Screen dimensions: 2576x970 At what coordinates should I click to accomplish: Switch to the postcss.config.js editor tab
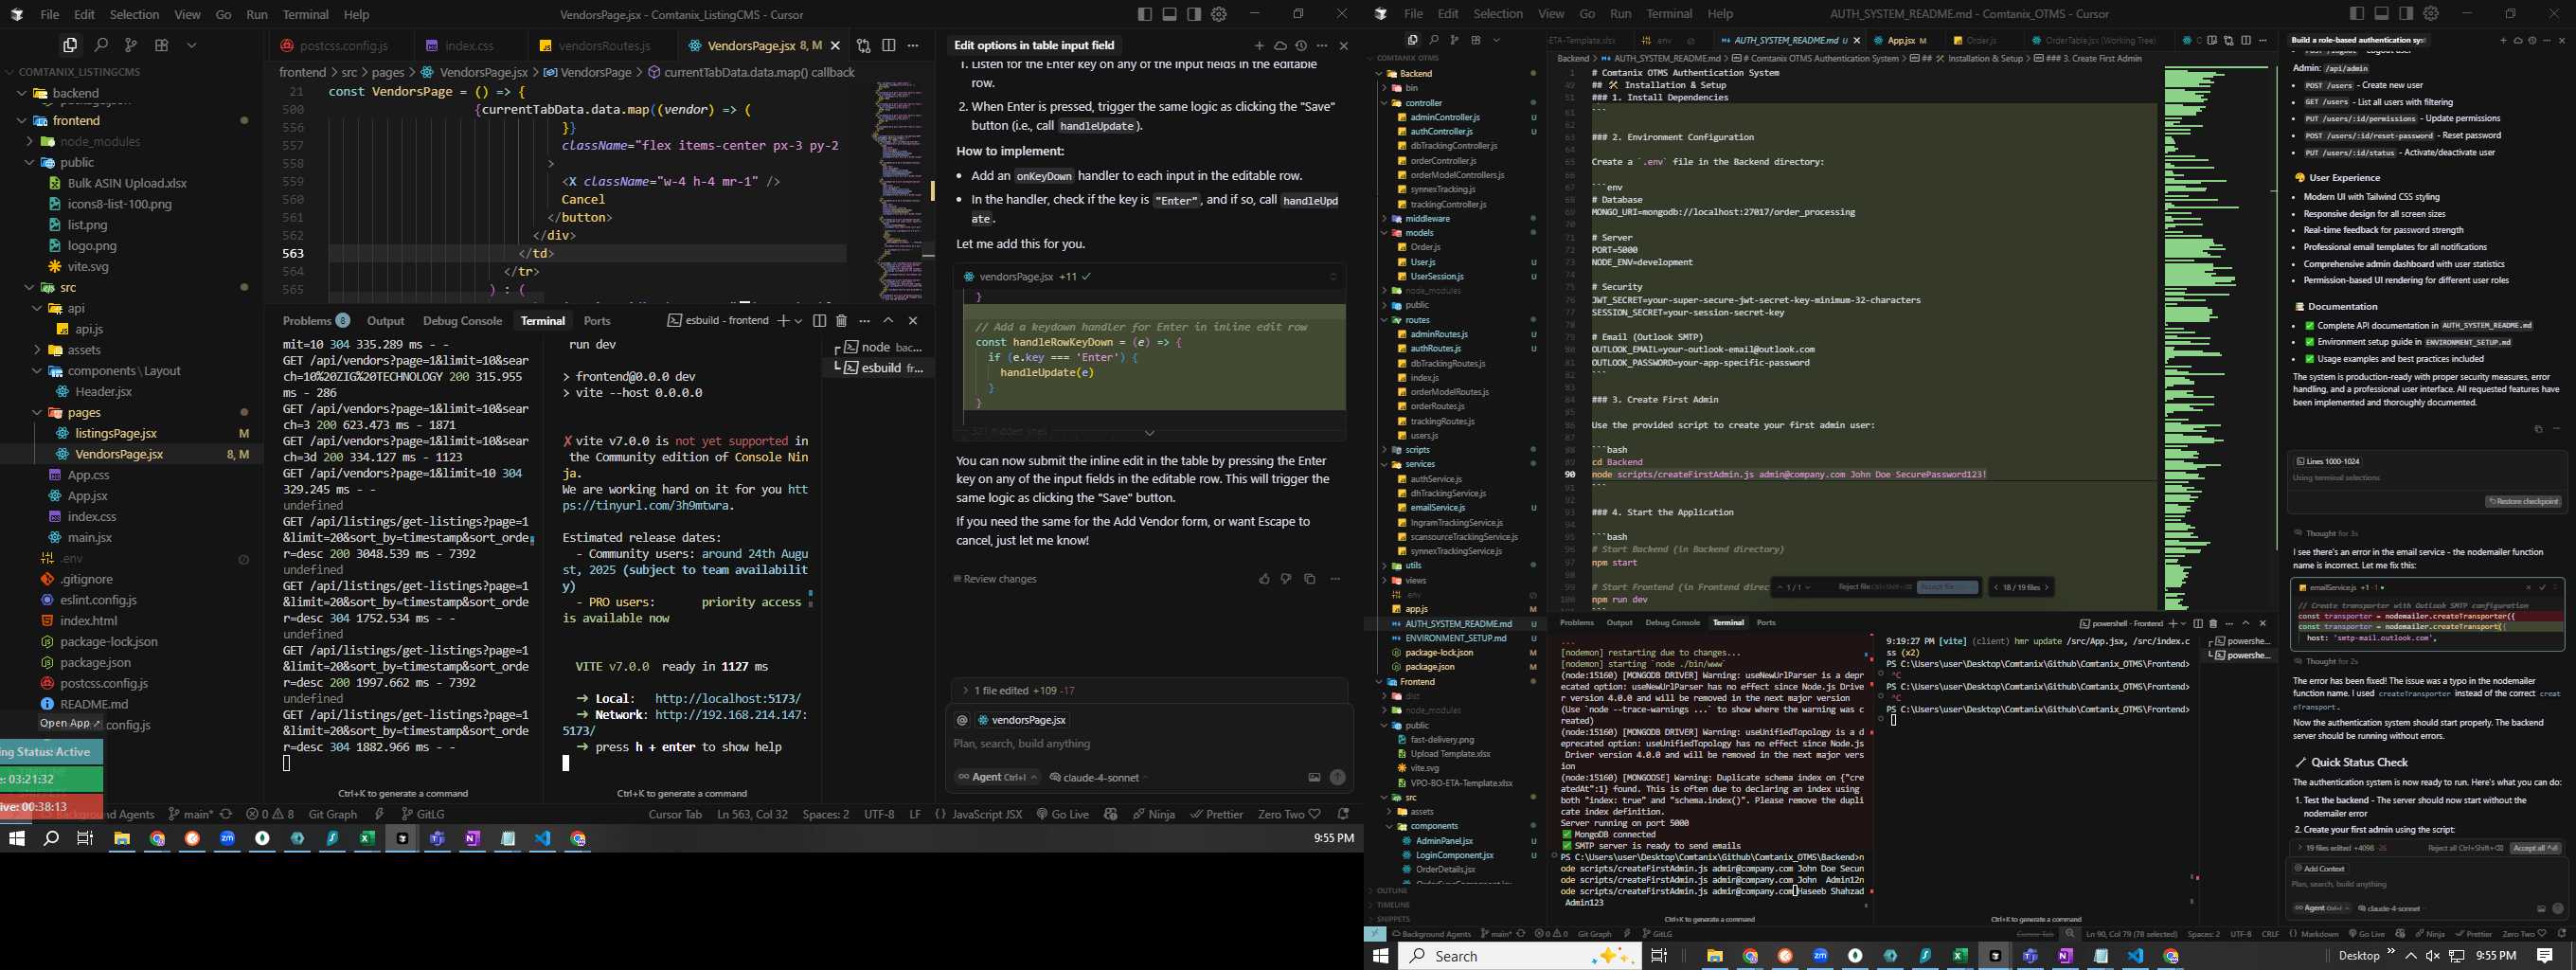point(343,46)
